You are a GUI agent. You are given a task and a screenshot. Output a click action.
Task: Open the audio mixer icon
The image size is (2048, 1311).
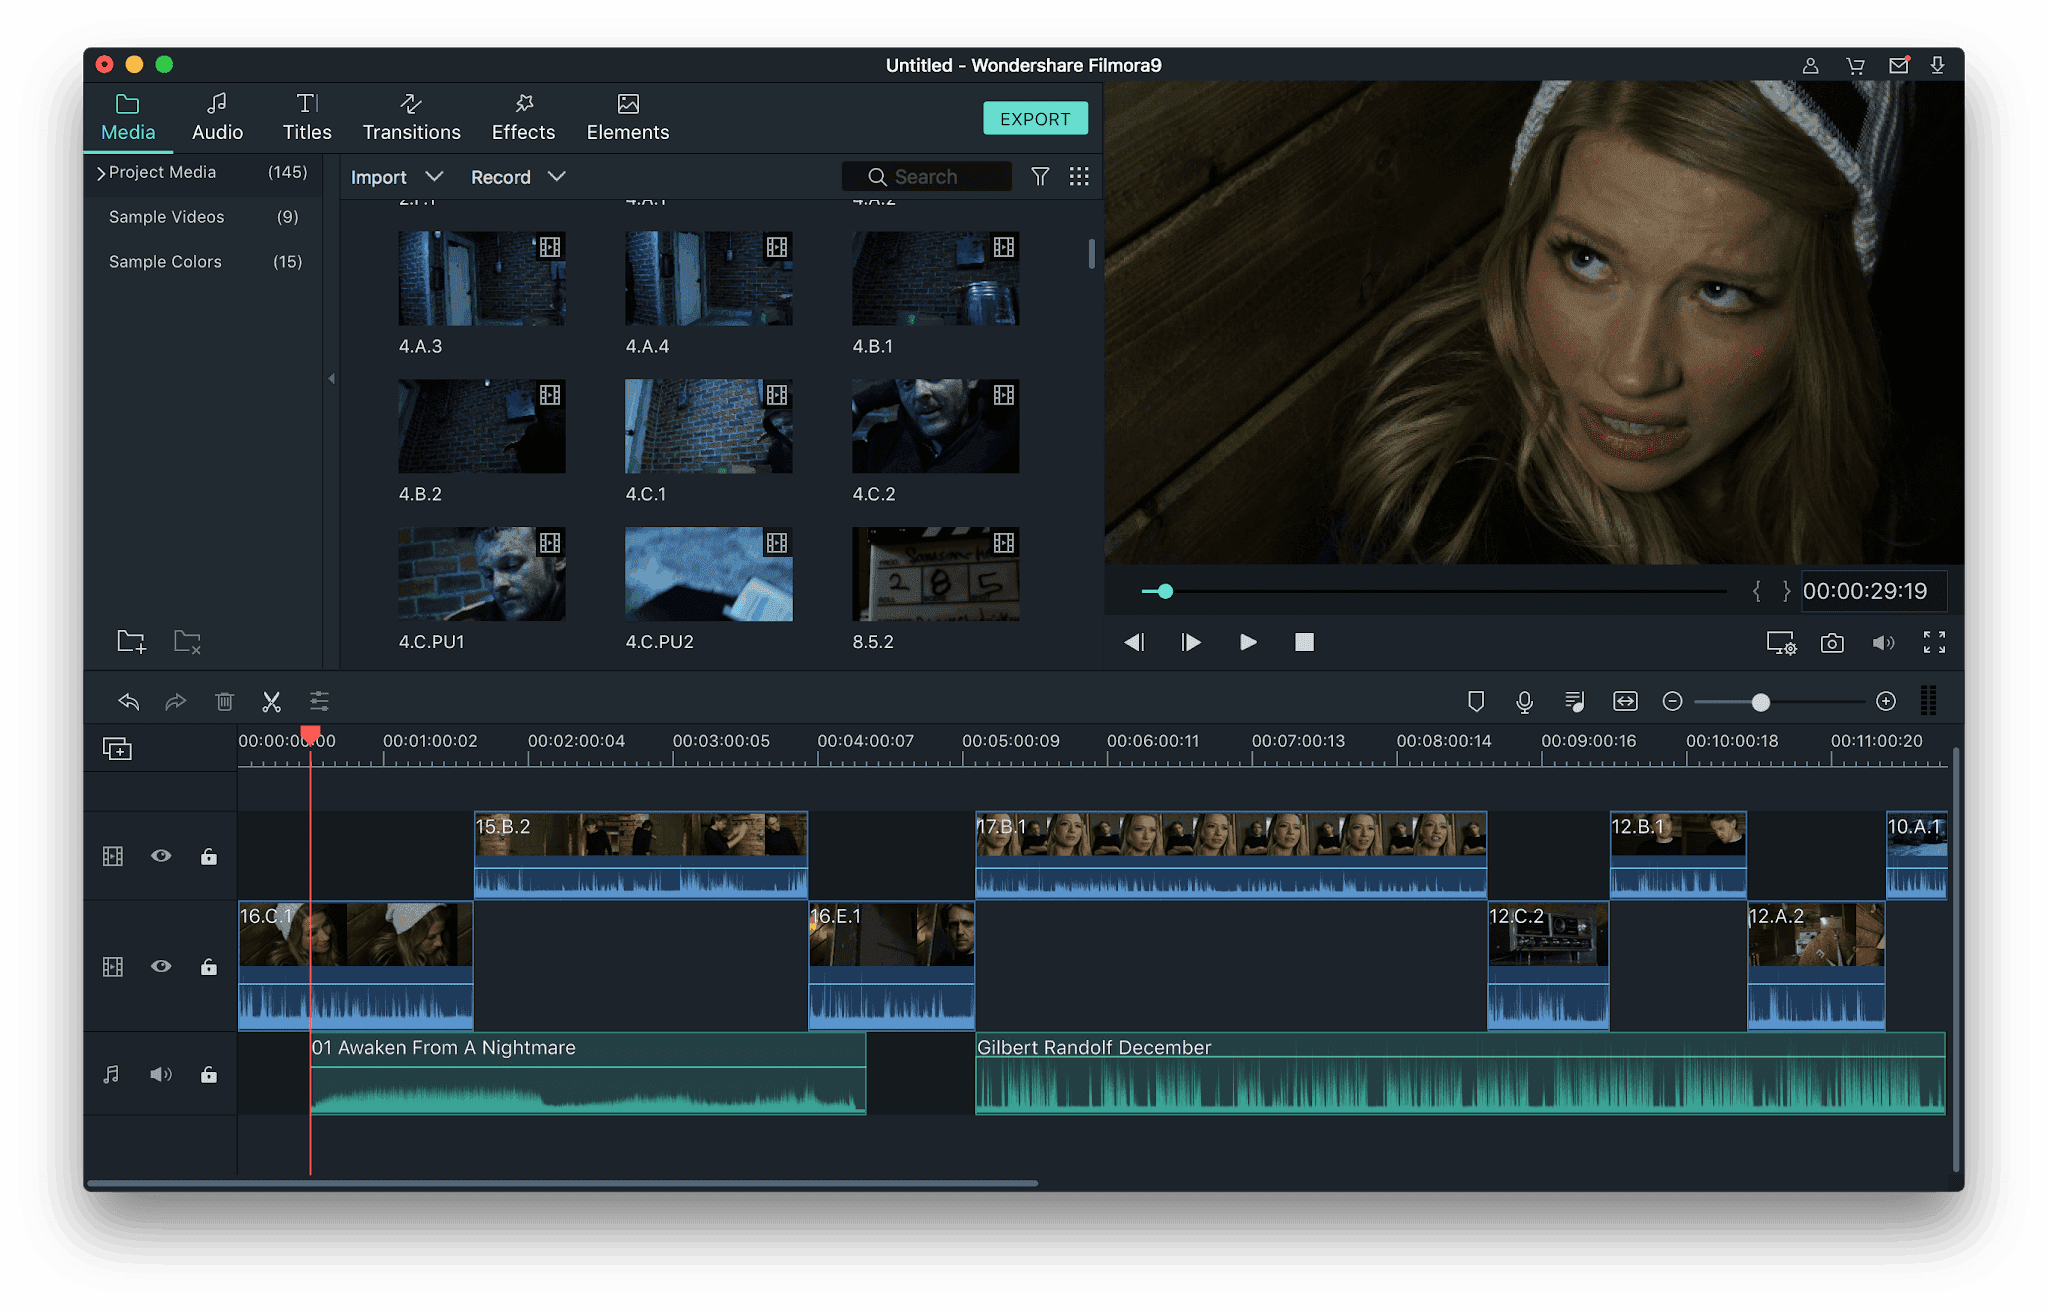click(1574, 701)
